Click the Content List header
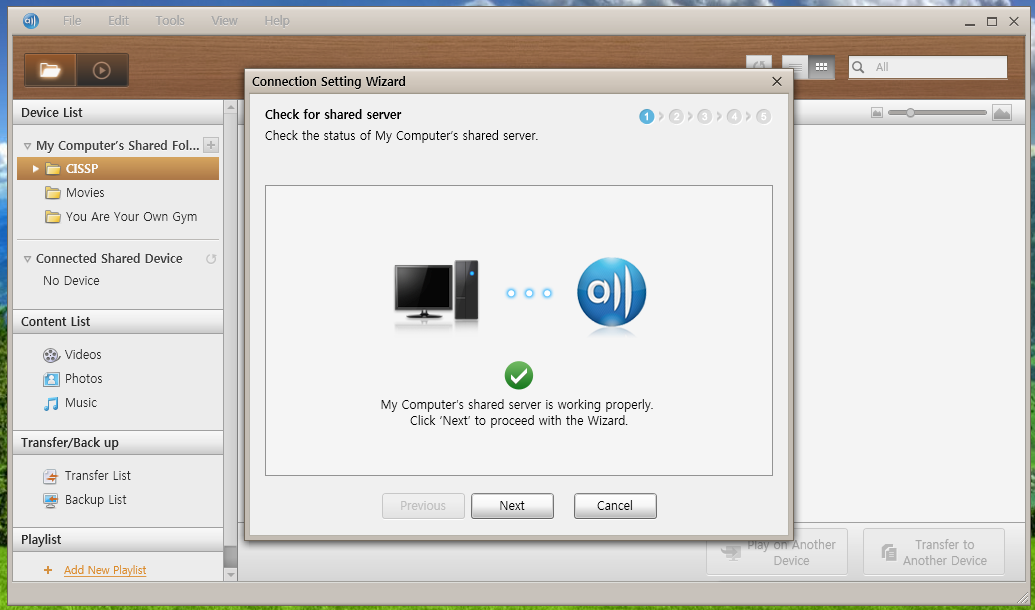1035x610 pixels. (118, 322)
